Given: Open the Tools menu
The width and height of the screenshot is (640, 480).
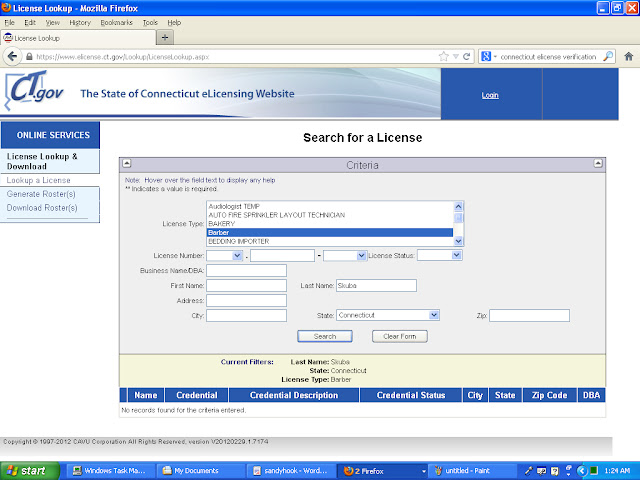Looking at the screenshot, I should (150, 22).
